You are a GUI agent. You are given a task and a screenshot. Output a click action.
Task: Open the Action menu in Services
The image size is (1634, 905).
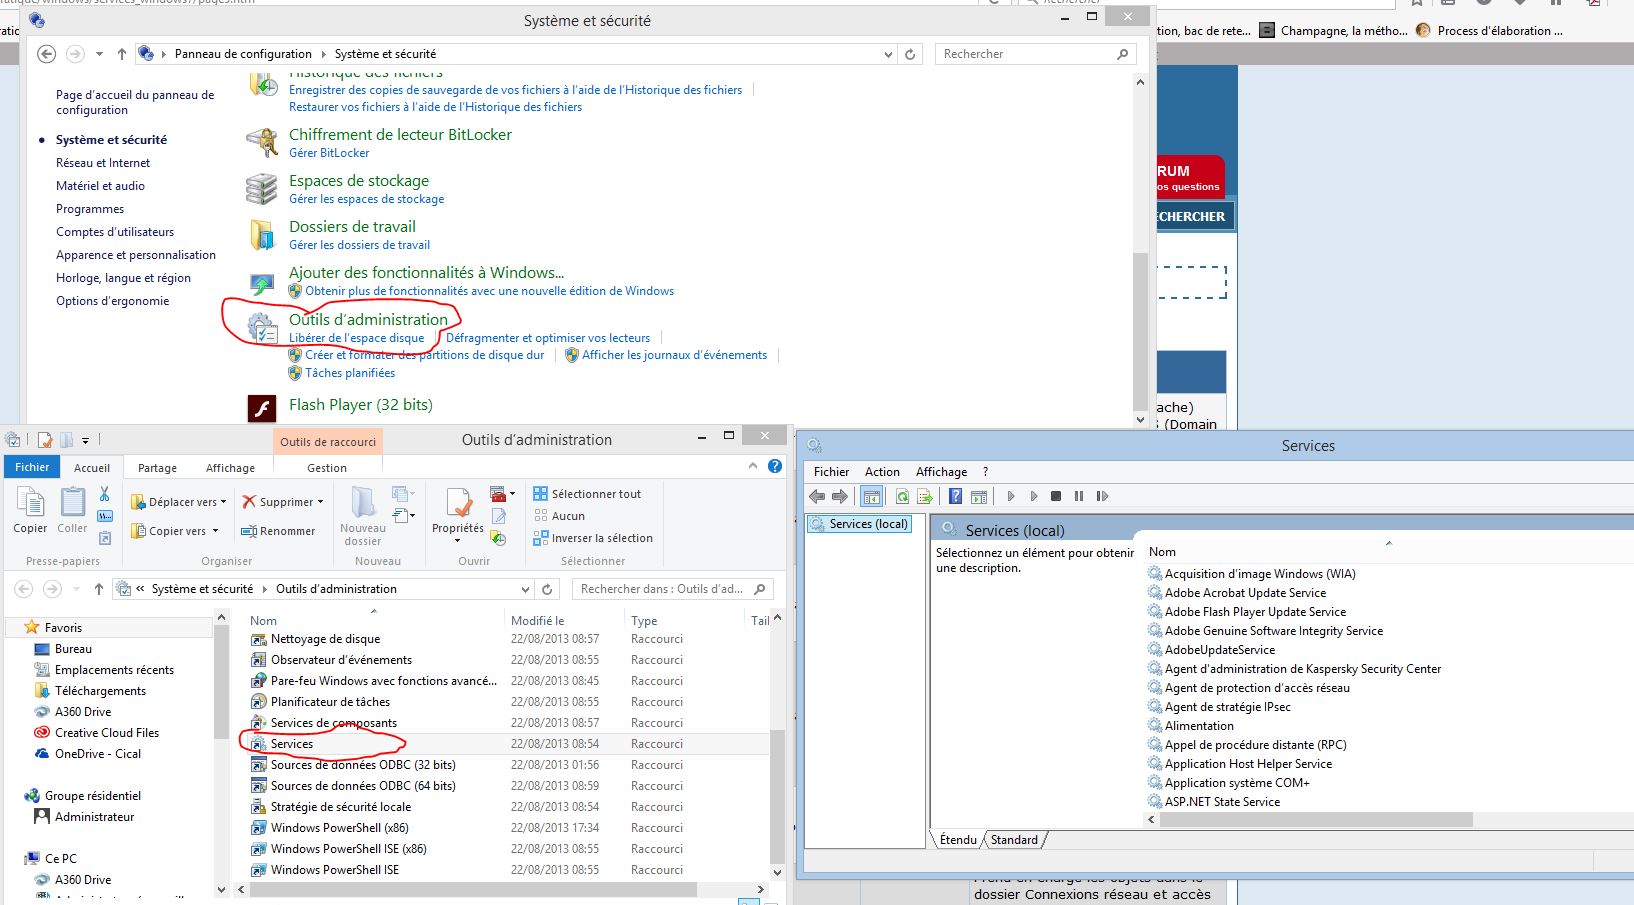click(x=882, y=472)
